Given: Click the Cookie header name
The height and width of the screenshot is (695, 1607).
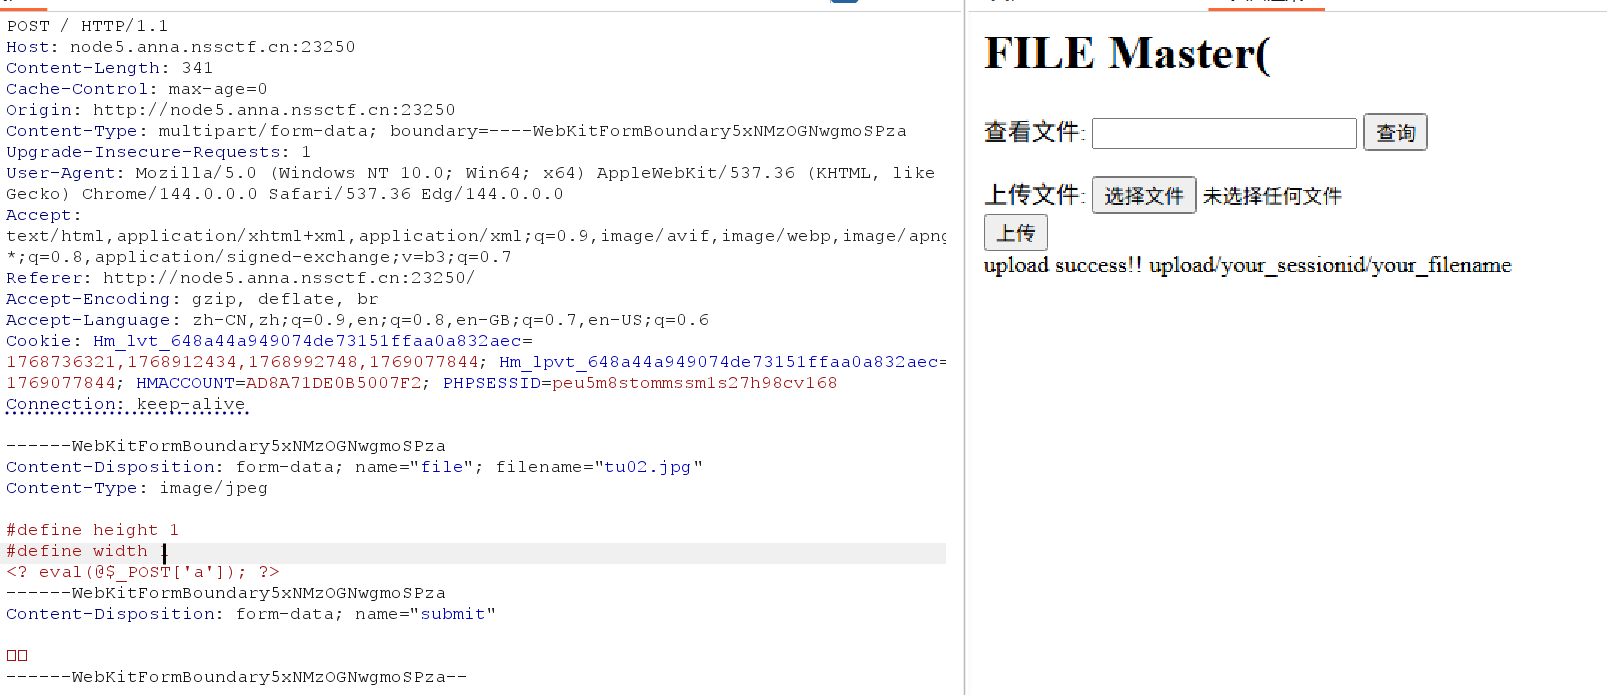Looking at the screenshot, I should [x=43, y=341].
